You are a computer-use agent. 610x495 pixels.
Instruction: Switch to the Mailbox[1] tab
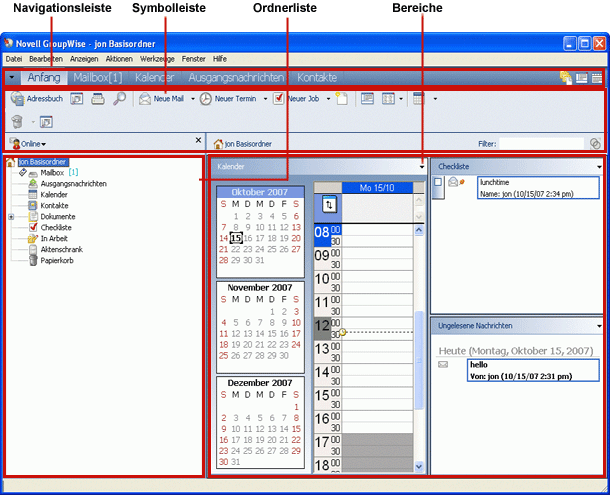coord(98,77)
